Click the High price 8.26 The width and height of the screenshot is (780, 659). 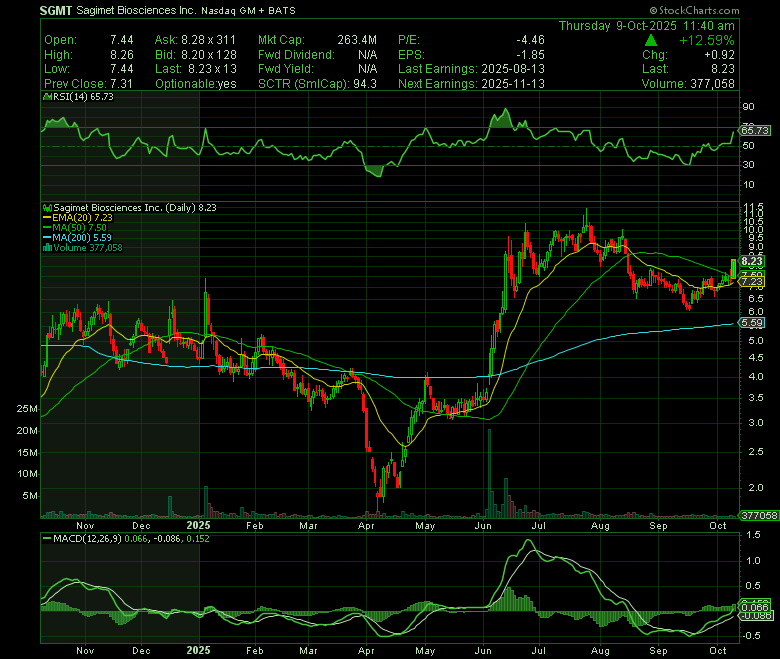122,55
